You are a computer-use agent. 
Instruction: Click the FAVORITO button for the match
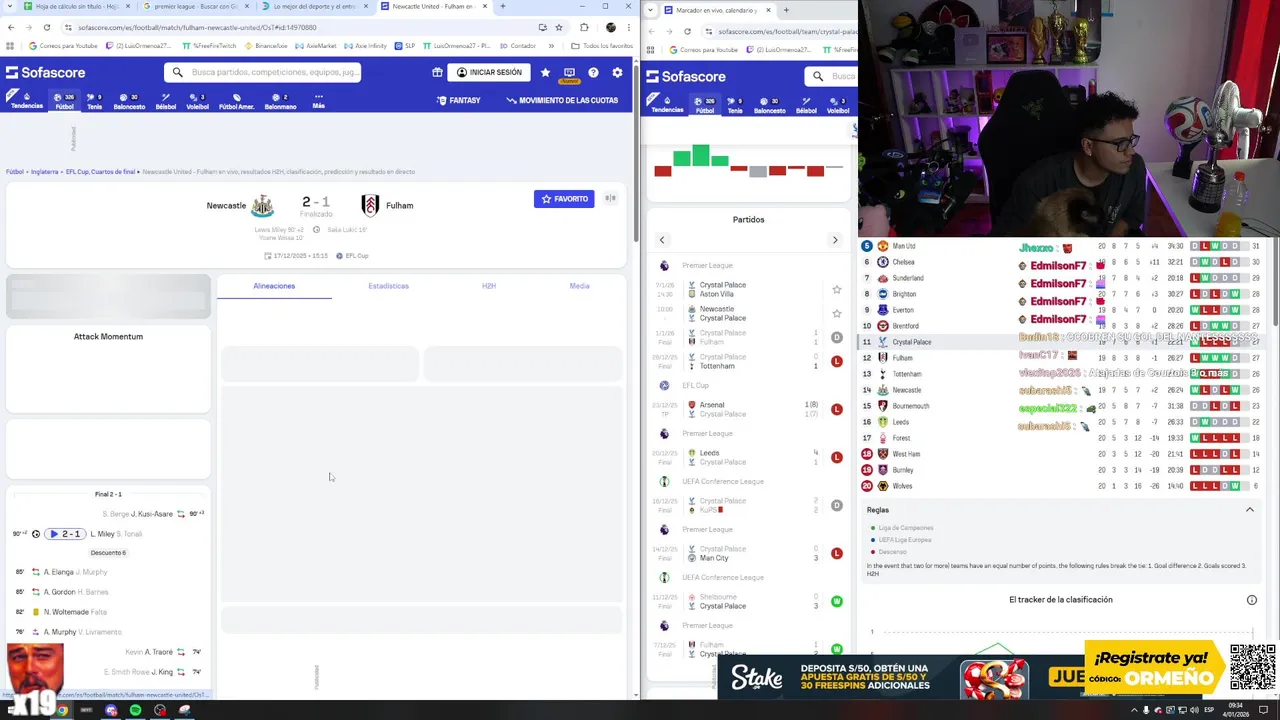pos(564,199)
